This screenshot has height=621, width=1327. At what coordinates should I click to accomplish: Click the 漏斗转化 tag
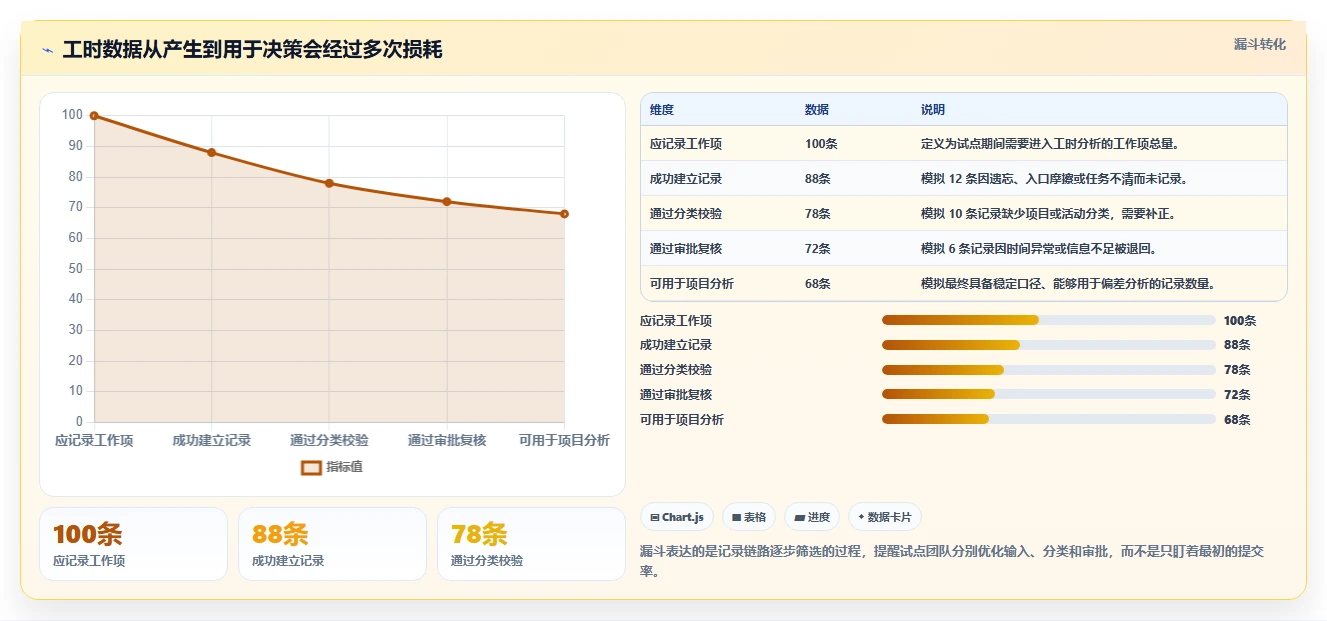click(1259, 45)
